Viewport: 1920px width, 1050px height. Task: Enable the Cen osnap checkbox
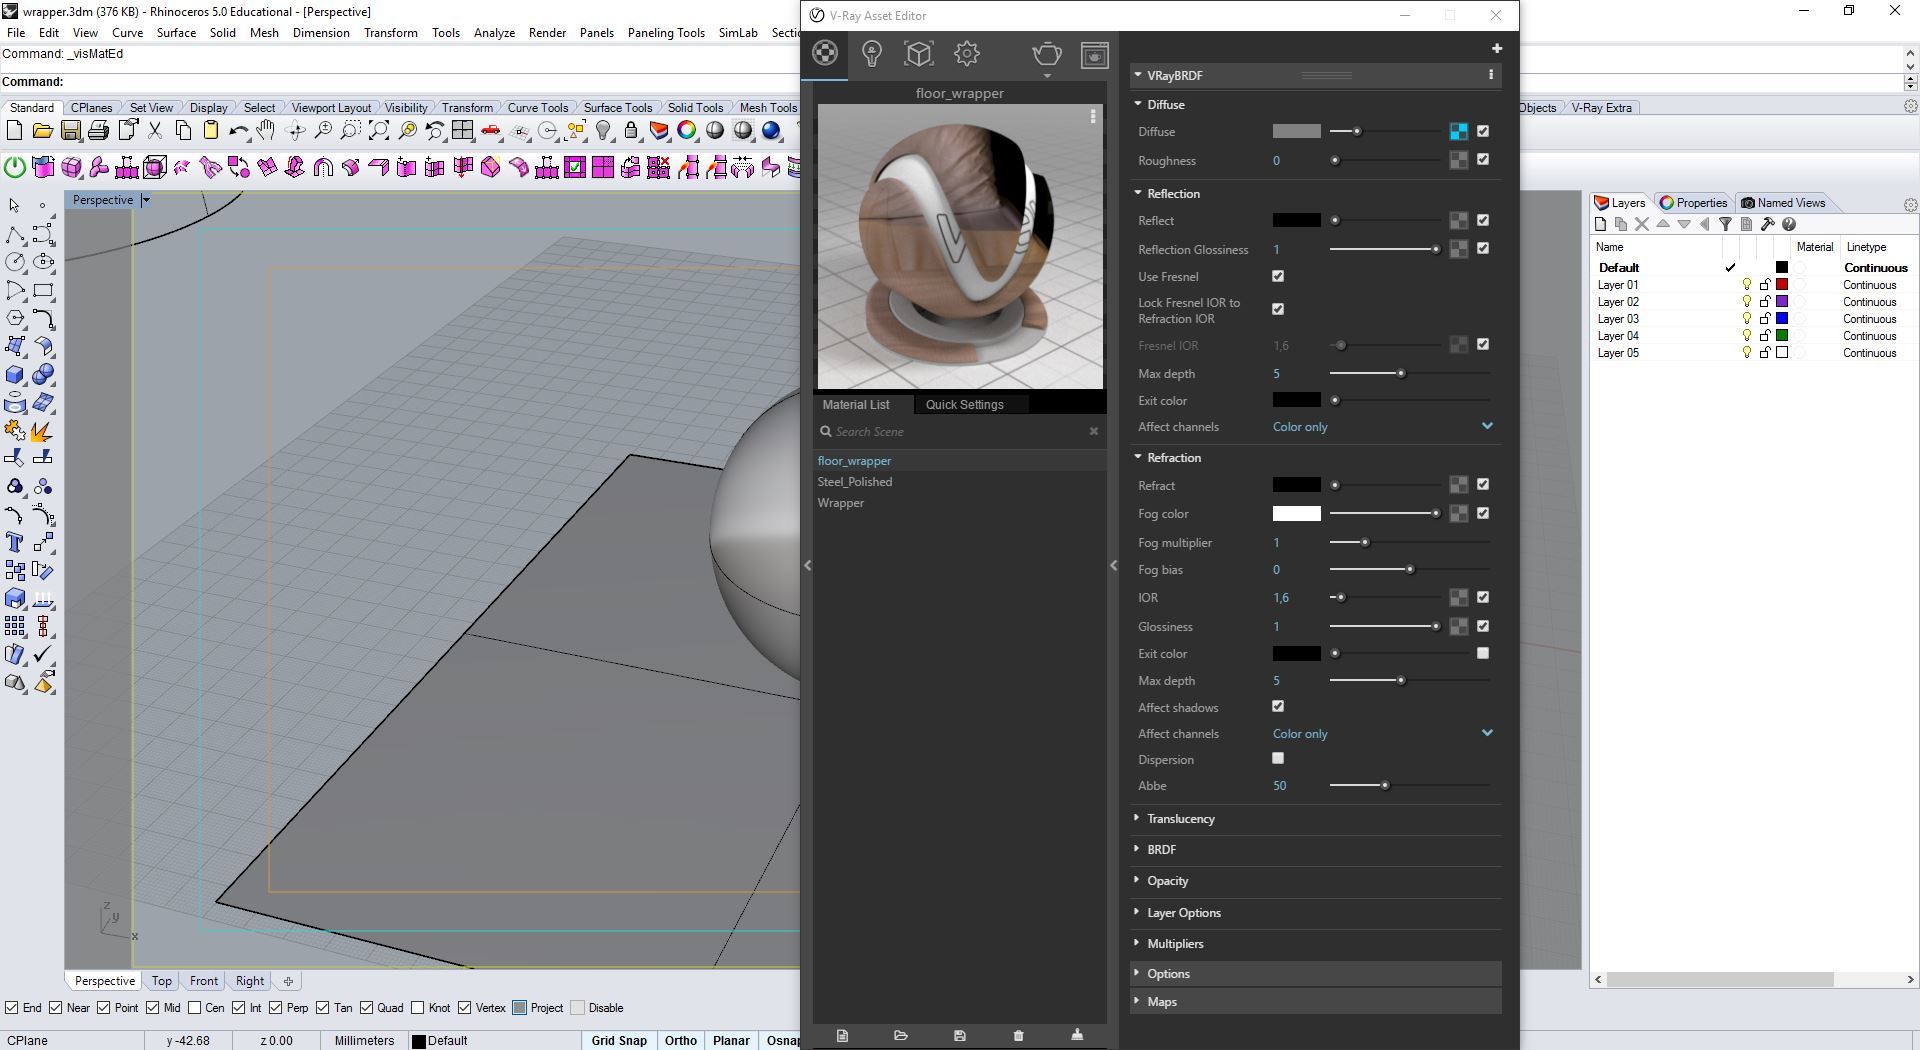click(194, 1008)
